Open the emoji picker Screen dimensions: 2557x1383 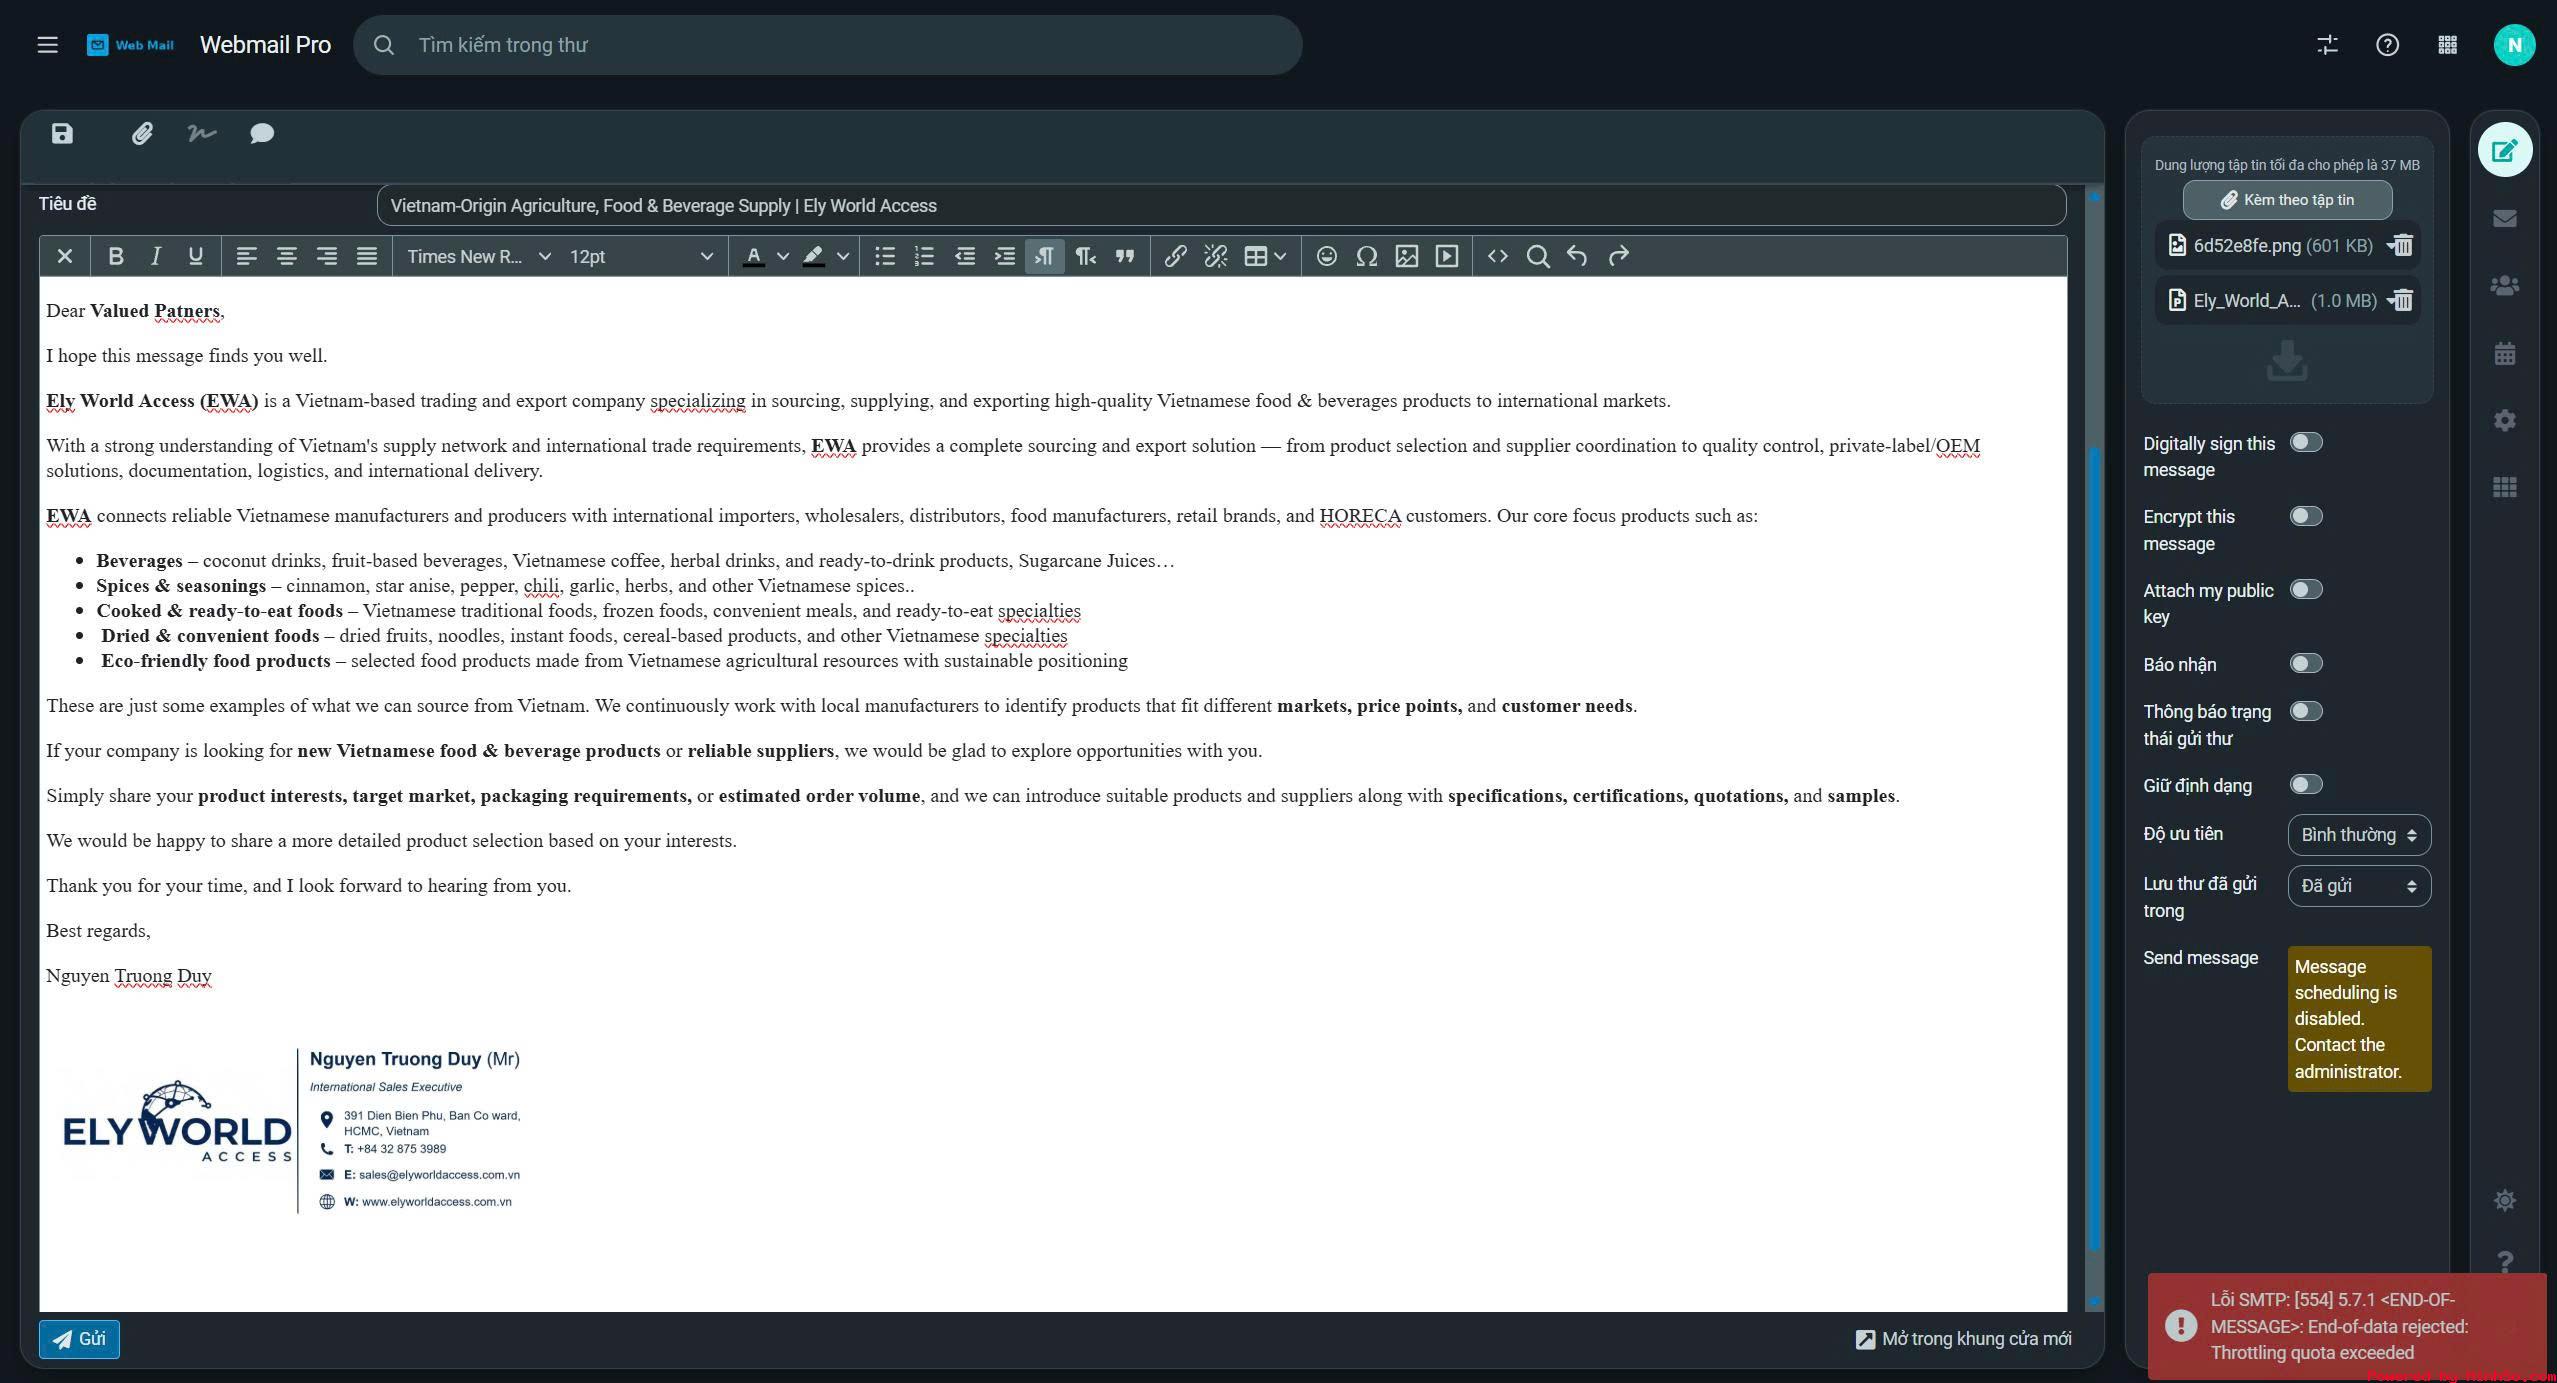[x=1326, y=256]
